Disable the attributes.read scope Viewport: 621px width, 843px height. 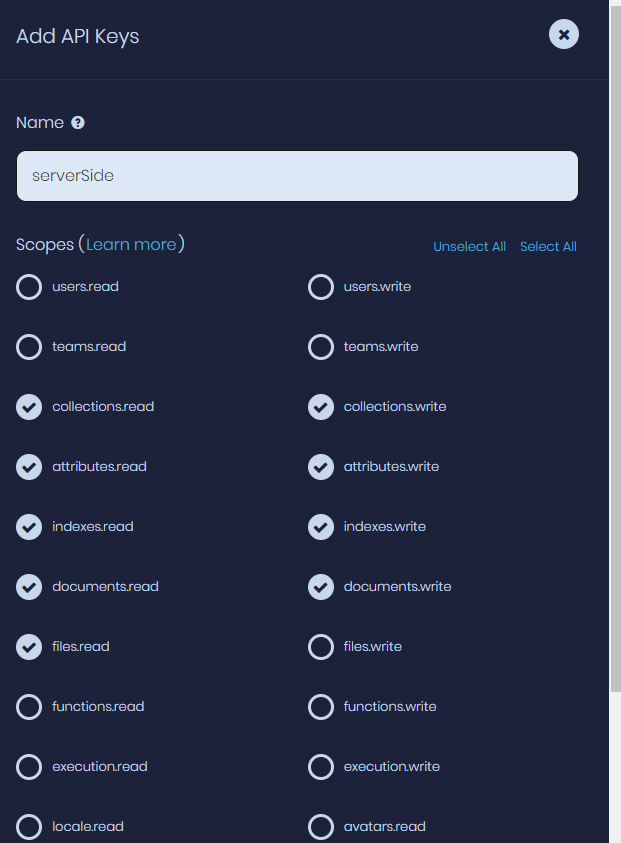[x=29, y=467]
